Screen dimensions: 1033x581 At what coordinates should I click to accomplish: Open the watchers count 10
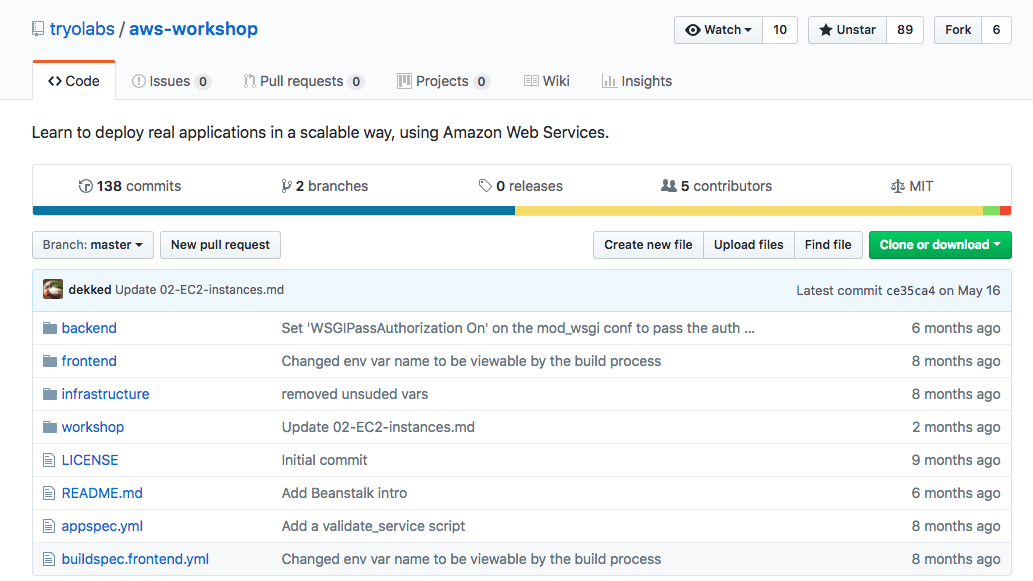coord(780,30)
